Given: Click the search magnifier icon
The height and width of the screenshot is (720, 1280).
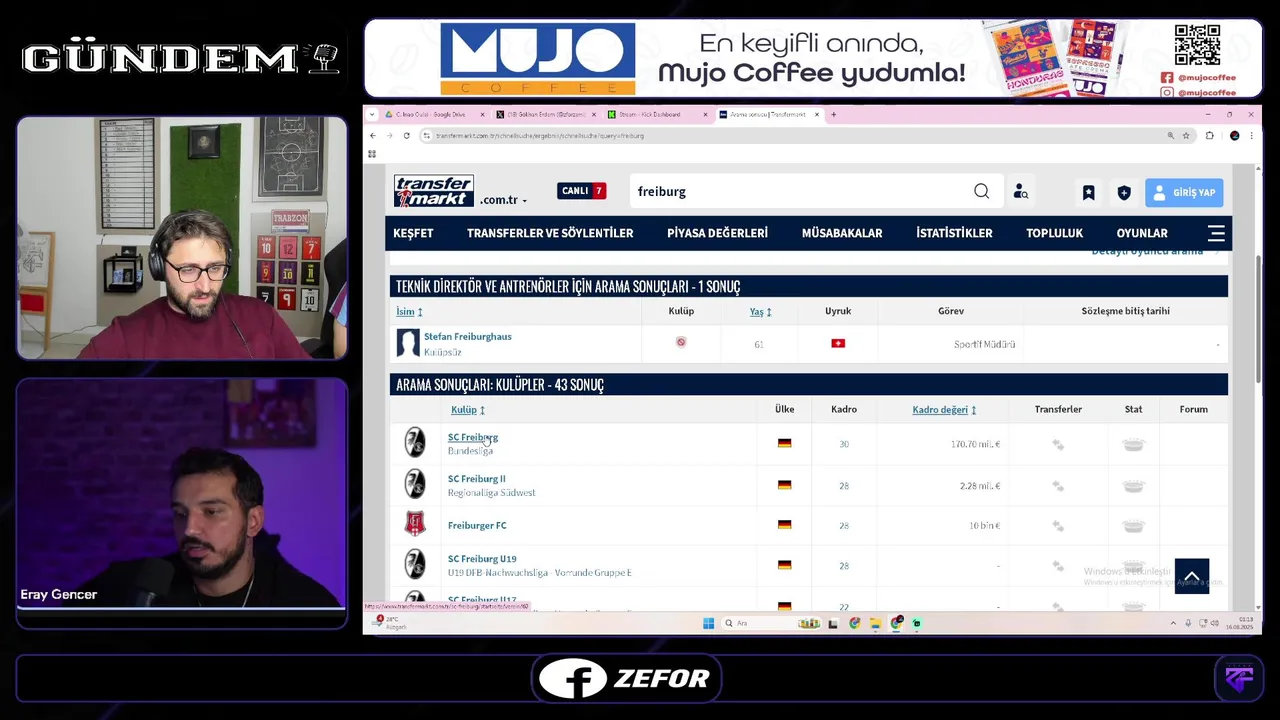Looking at the screenshot, I should point(981,191).
